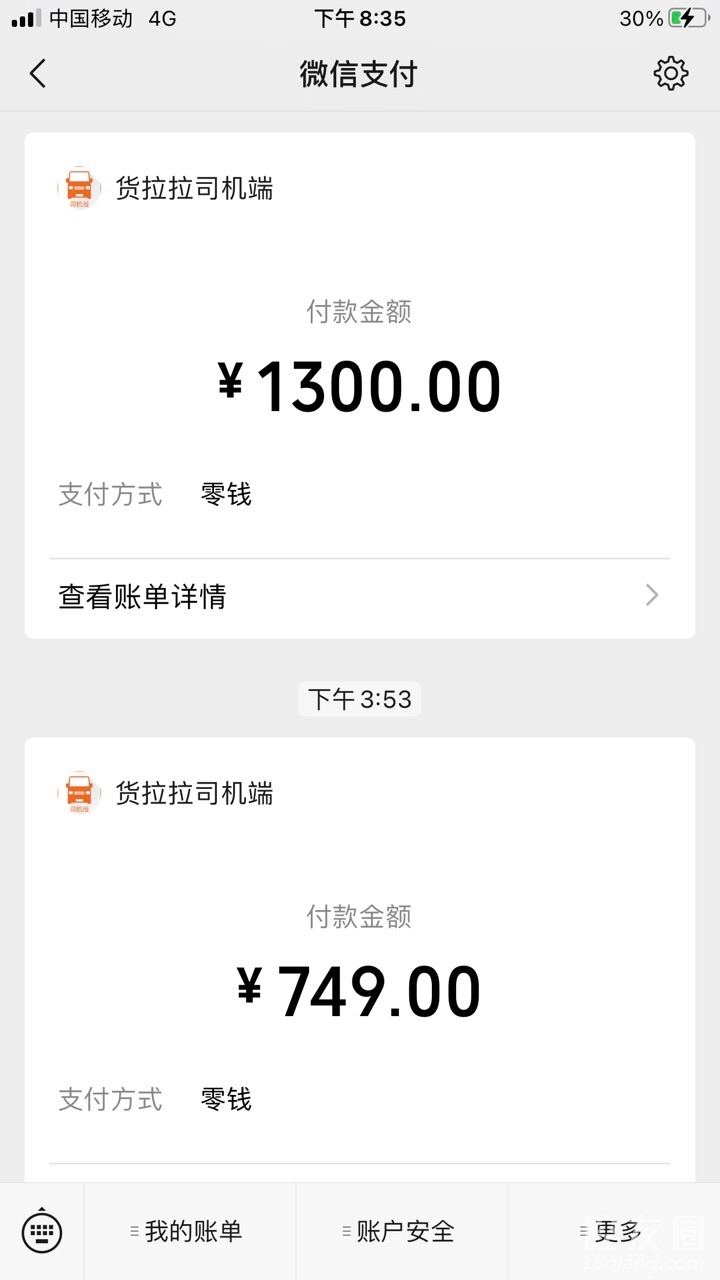Tap 零钱 payment method in first card
Viewport: 720px width, 1280px height.
pyautogui.click(x=226, y=494)
